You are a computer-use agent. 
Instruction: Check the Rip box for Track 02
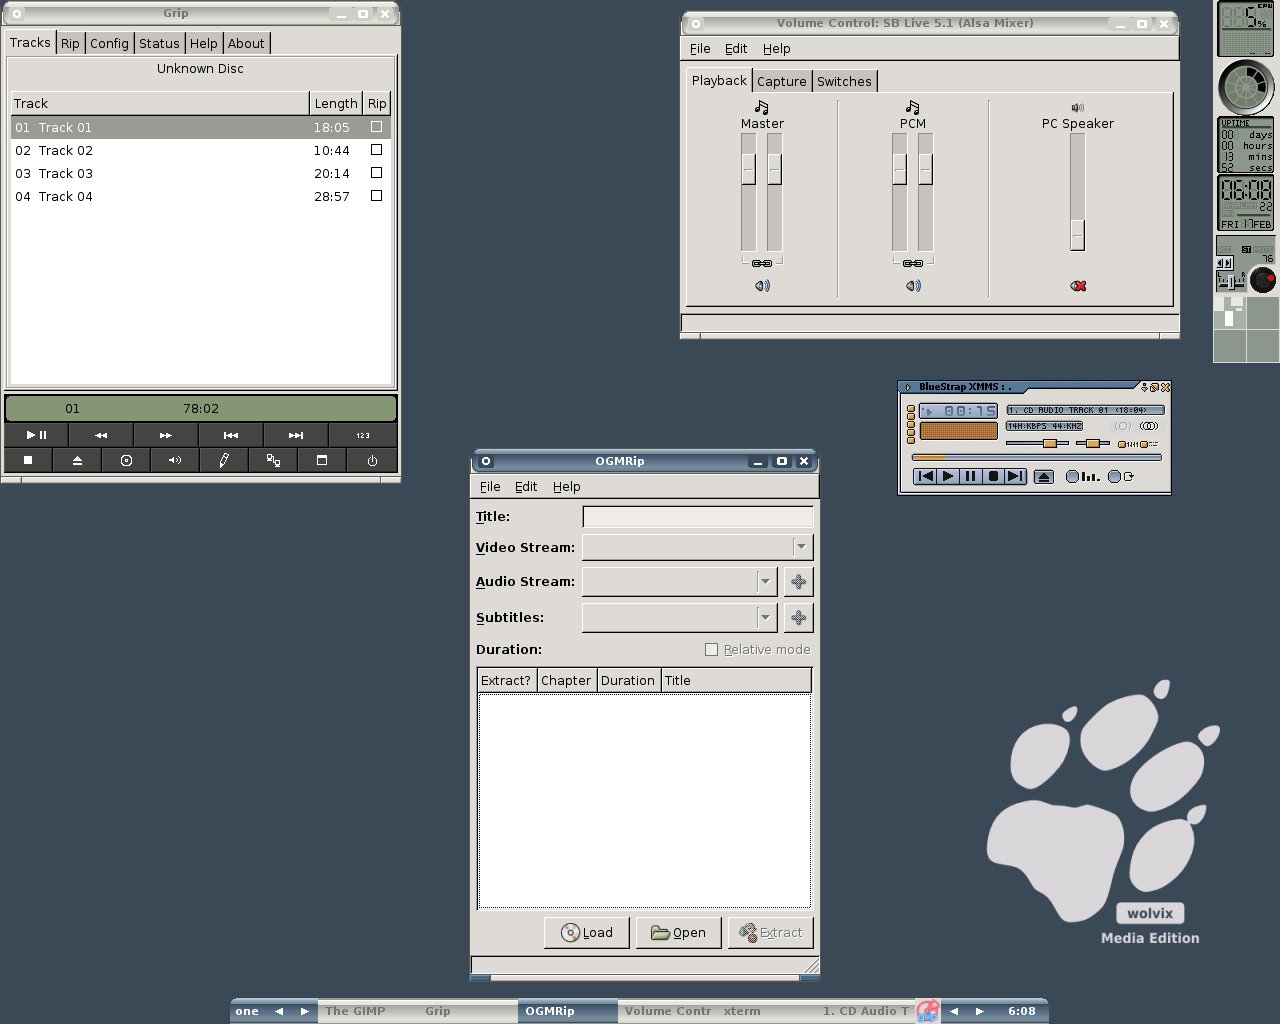tap(376, 150)
